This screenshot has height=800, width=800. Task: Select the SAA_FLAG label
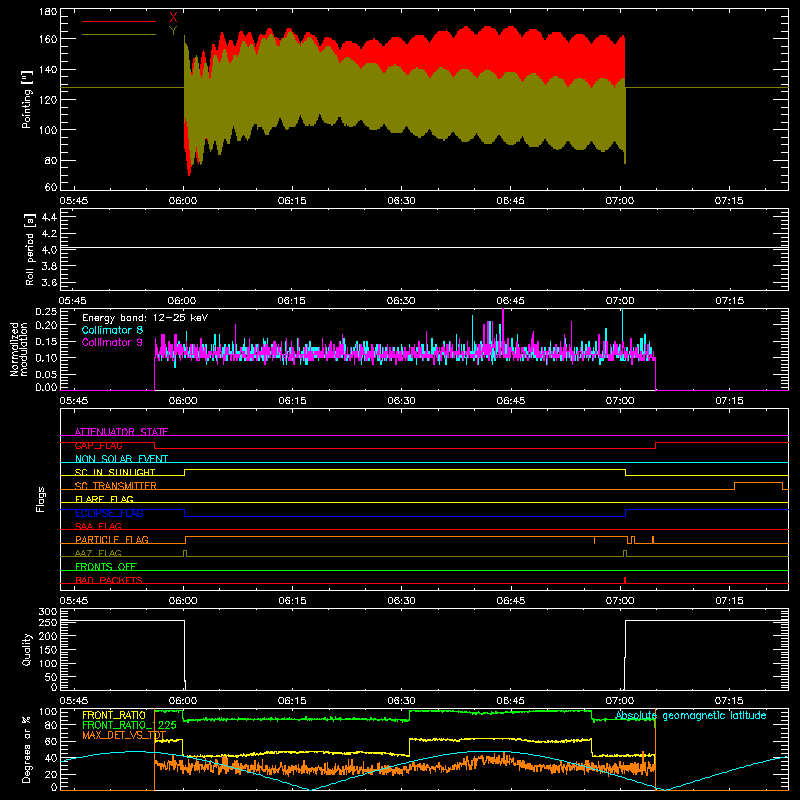tap(98, 526)
